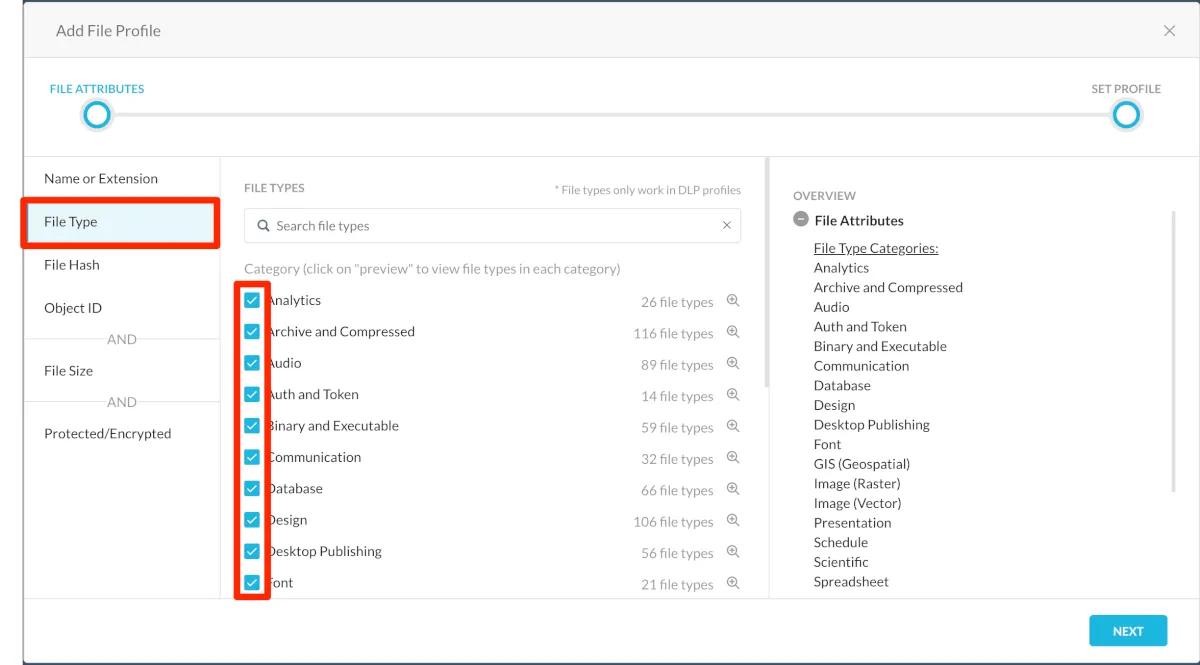Toggle the Design category checkbox
1200x665 pixels.
coord(252,520)
